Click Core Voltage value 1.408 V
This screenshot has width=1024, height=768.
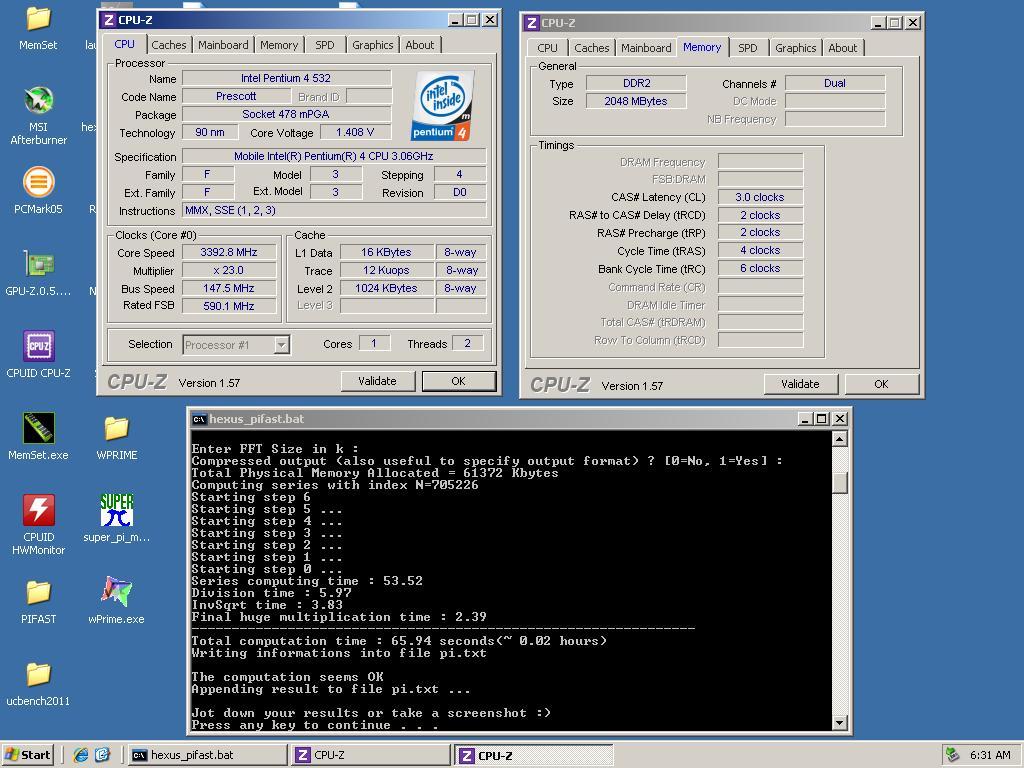click(355, 132)
